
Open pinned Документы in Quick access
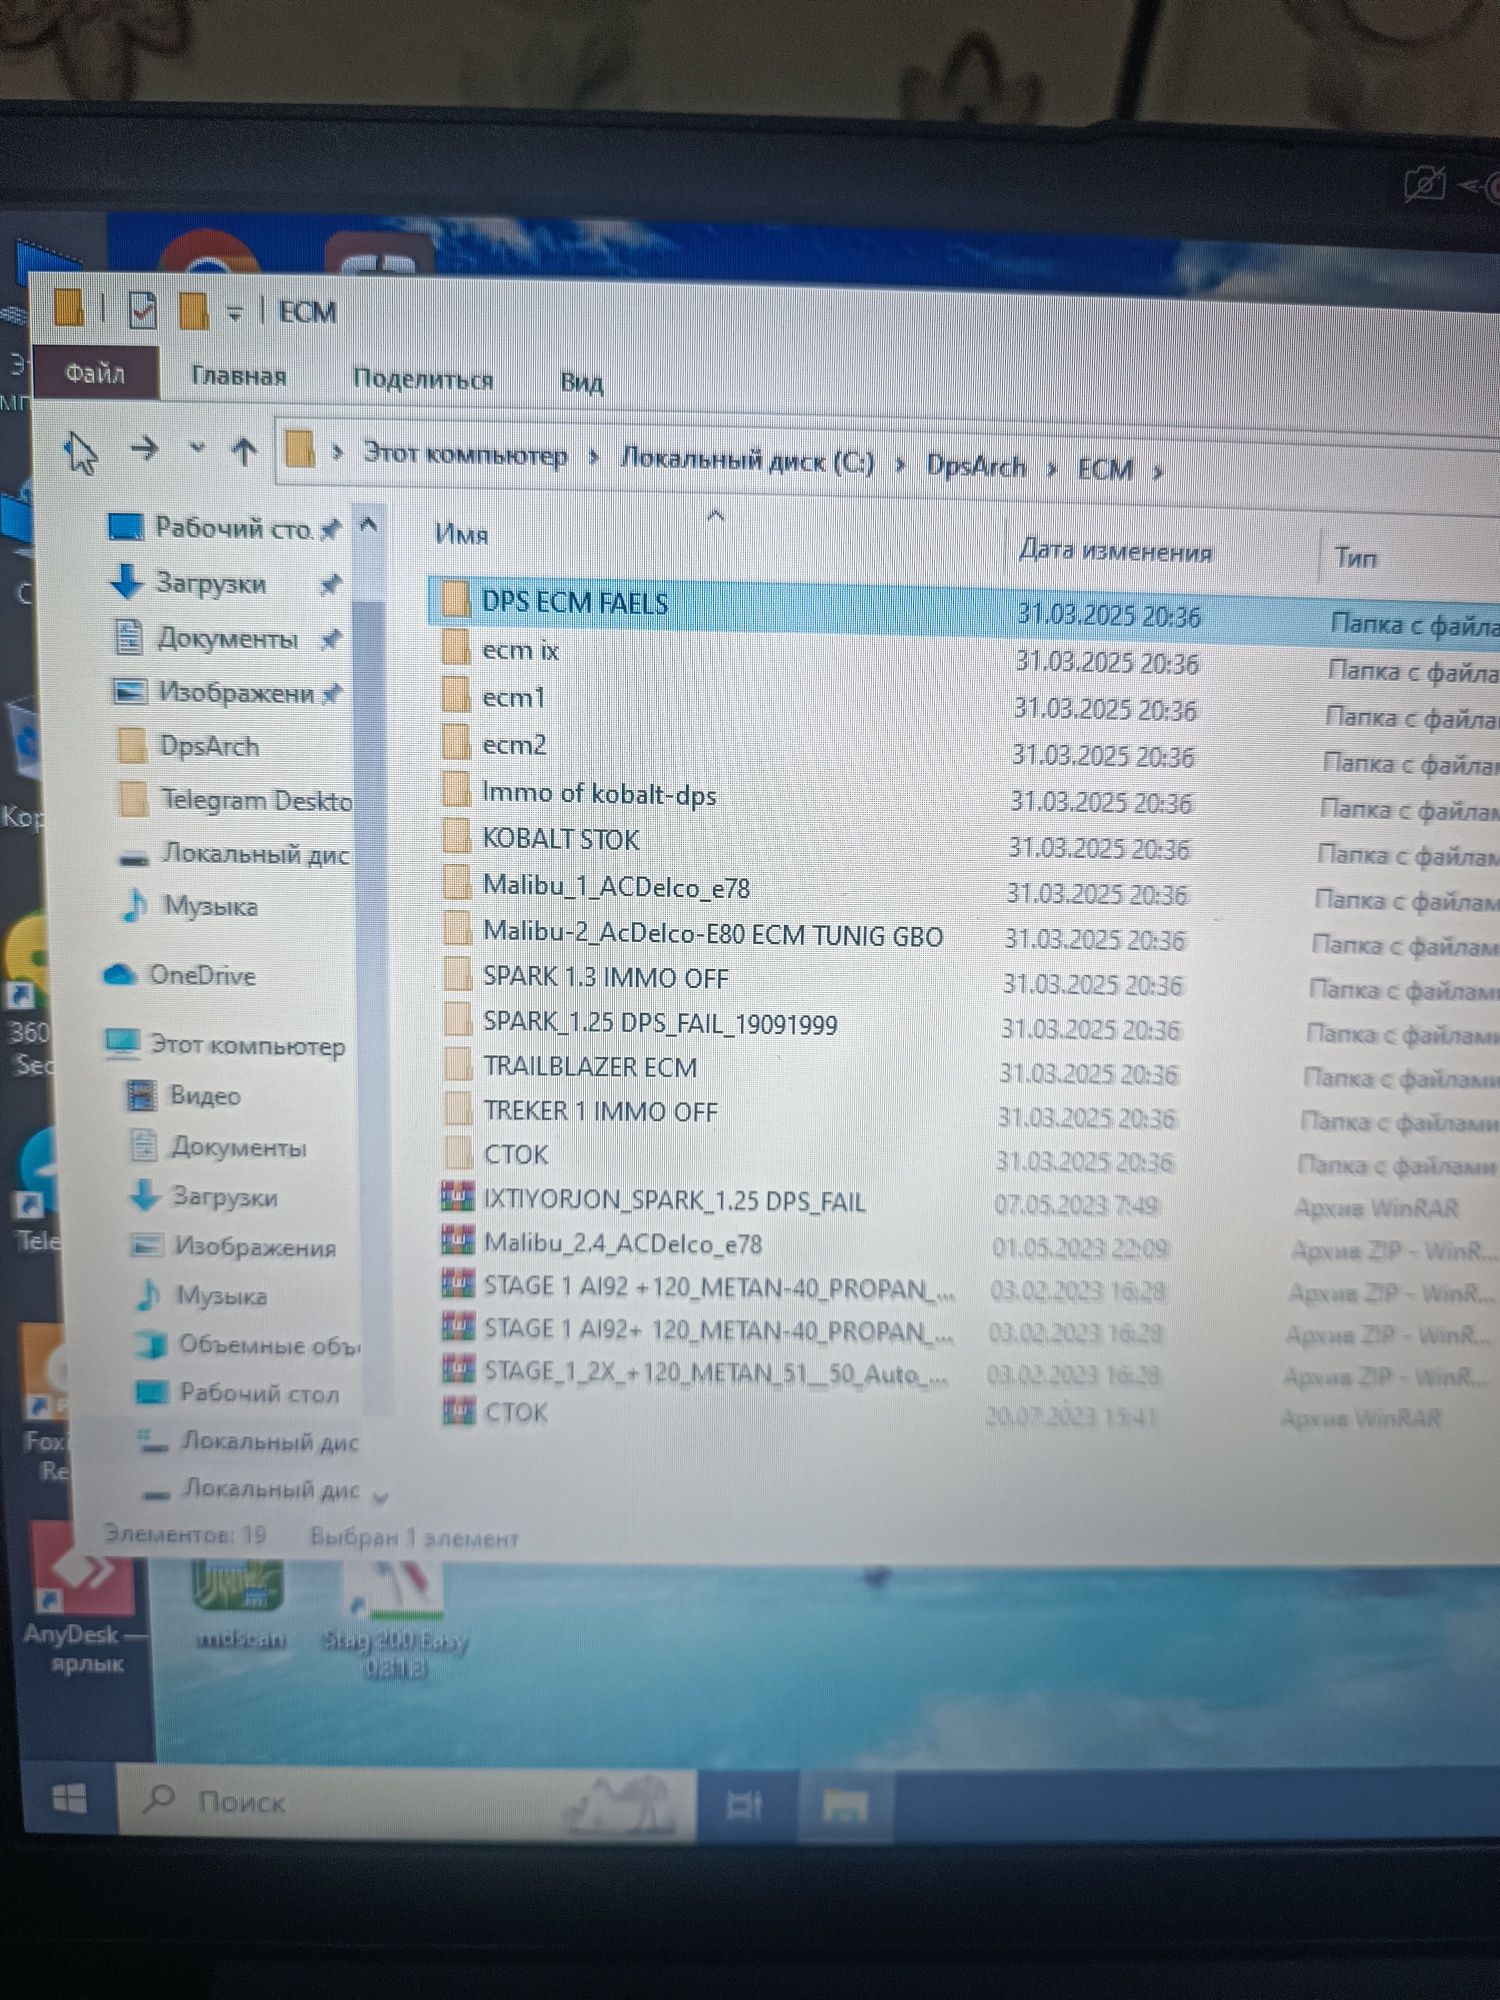[x=227, y=638]
